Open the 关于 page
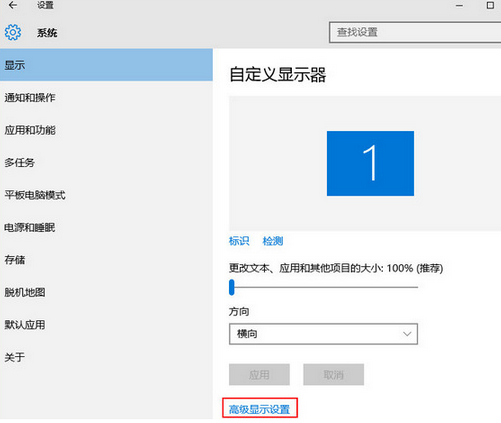The width and height of the screenshot is (501, 423). pos(106,357)
